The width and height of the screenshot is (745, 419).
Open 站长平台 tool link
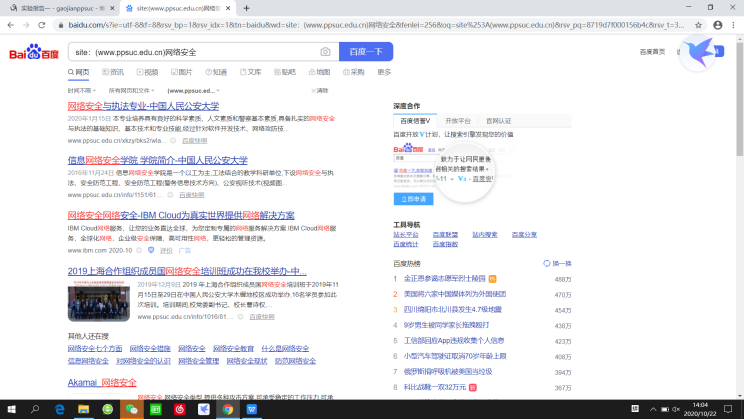(406, 235)
